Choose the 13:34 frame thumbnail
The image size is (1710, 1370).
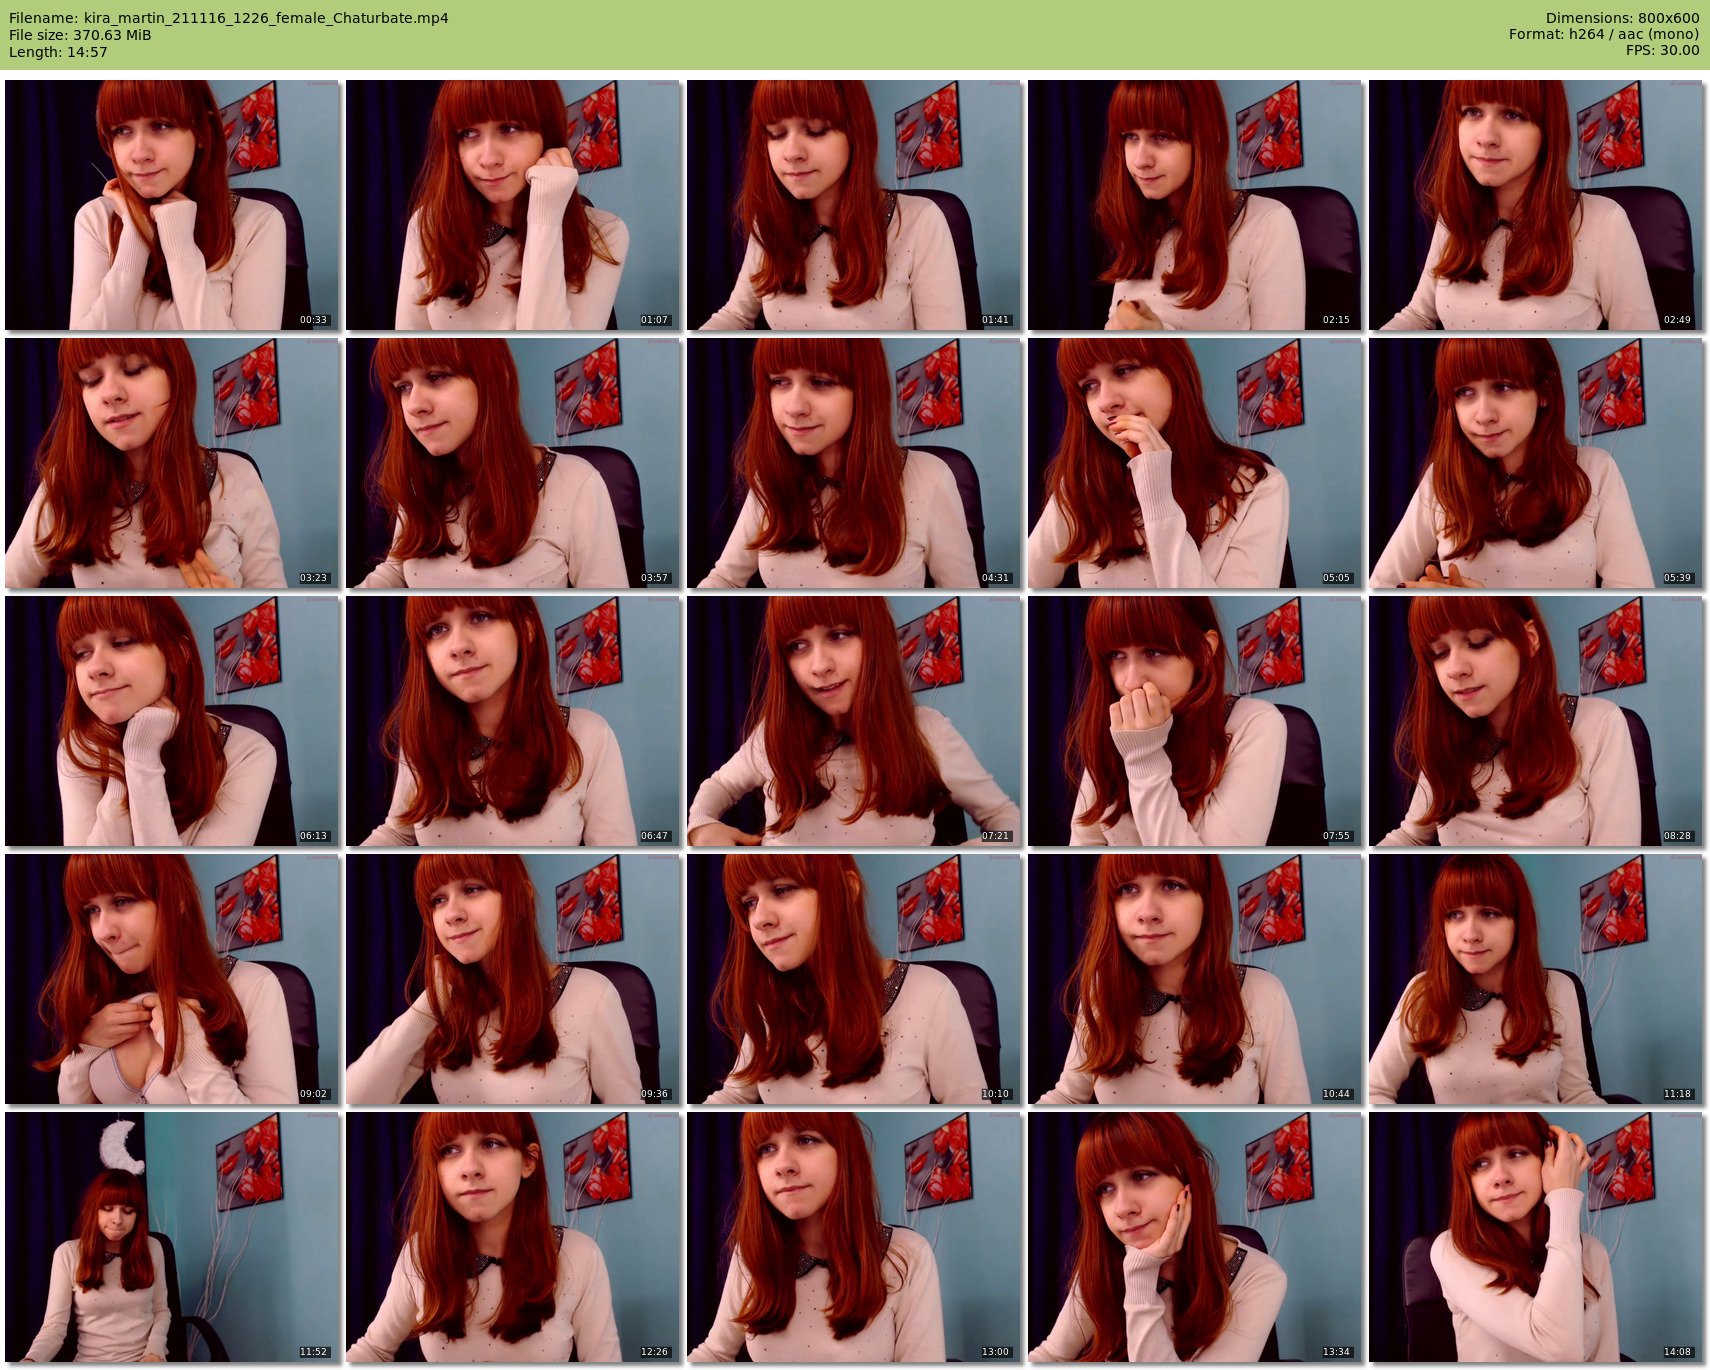[1195, 1237]
